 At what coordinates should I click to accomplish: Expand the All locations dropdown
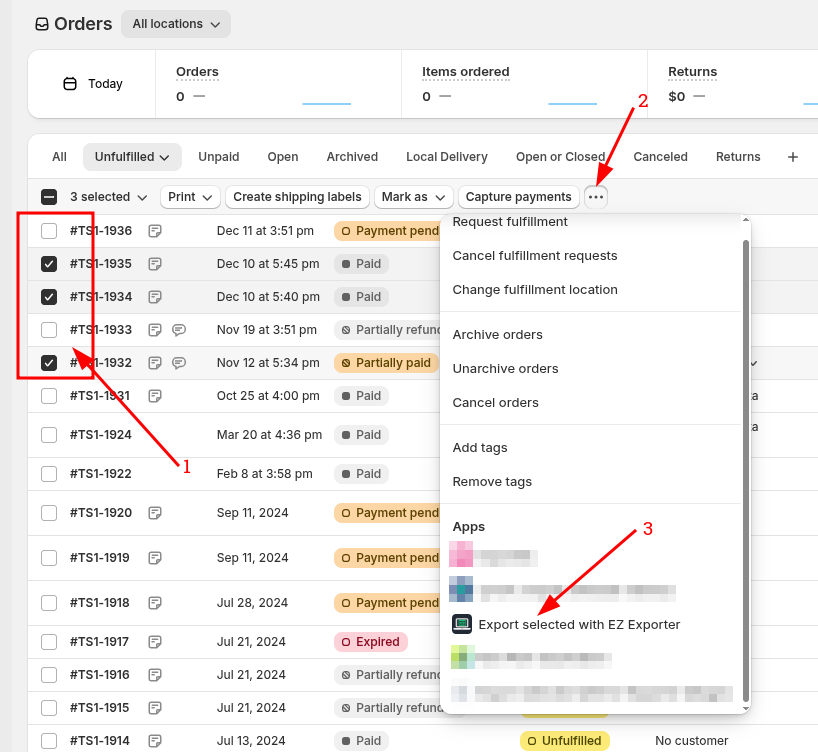pyautogui.click(x=176, y=24)
